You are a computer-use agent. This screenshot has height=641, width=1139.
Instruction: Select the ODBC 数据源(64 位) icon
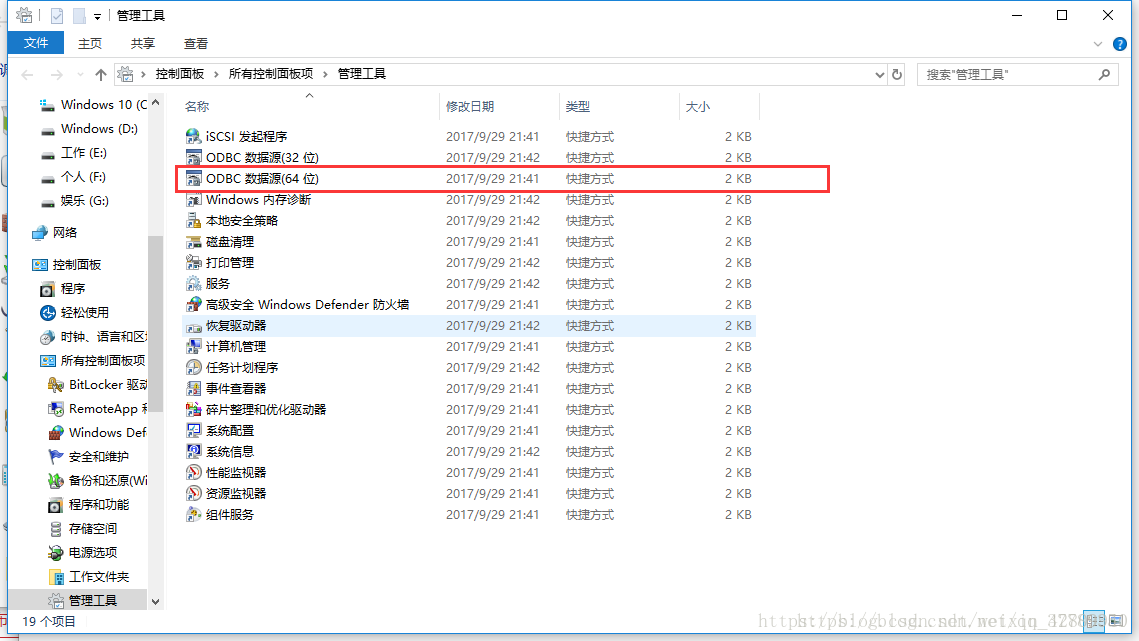[x=193, y=179]
